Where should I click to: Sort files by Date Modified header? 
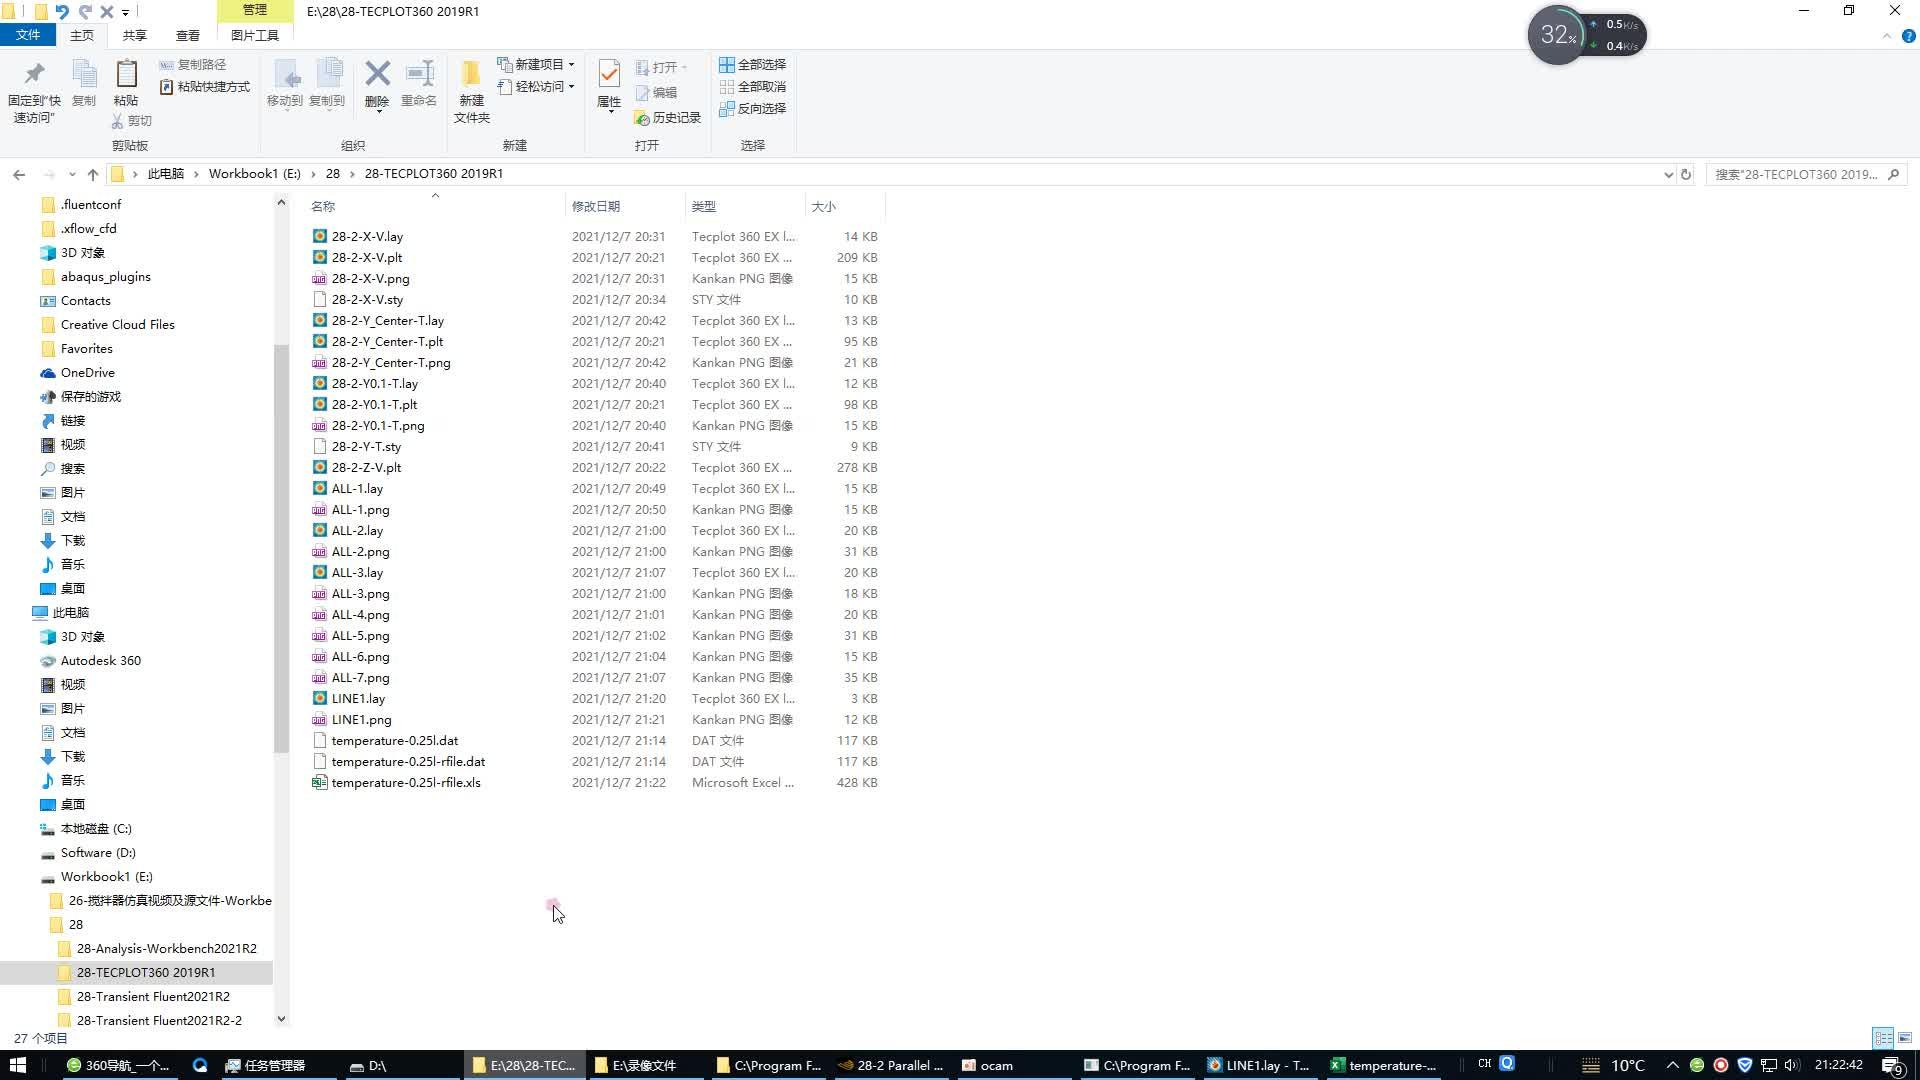tap(625, 207)
